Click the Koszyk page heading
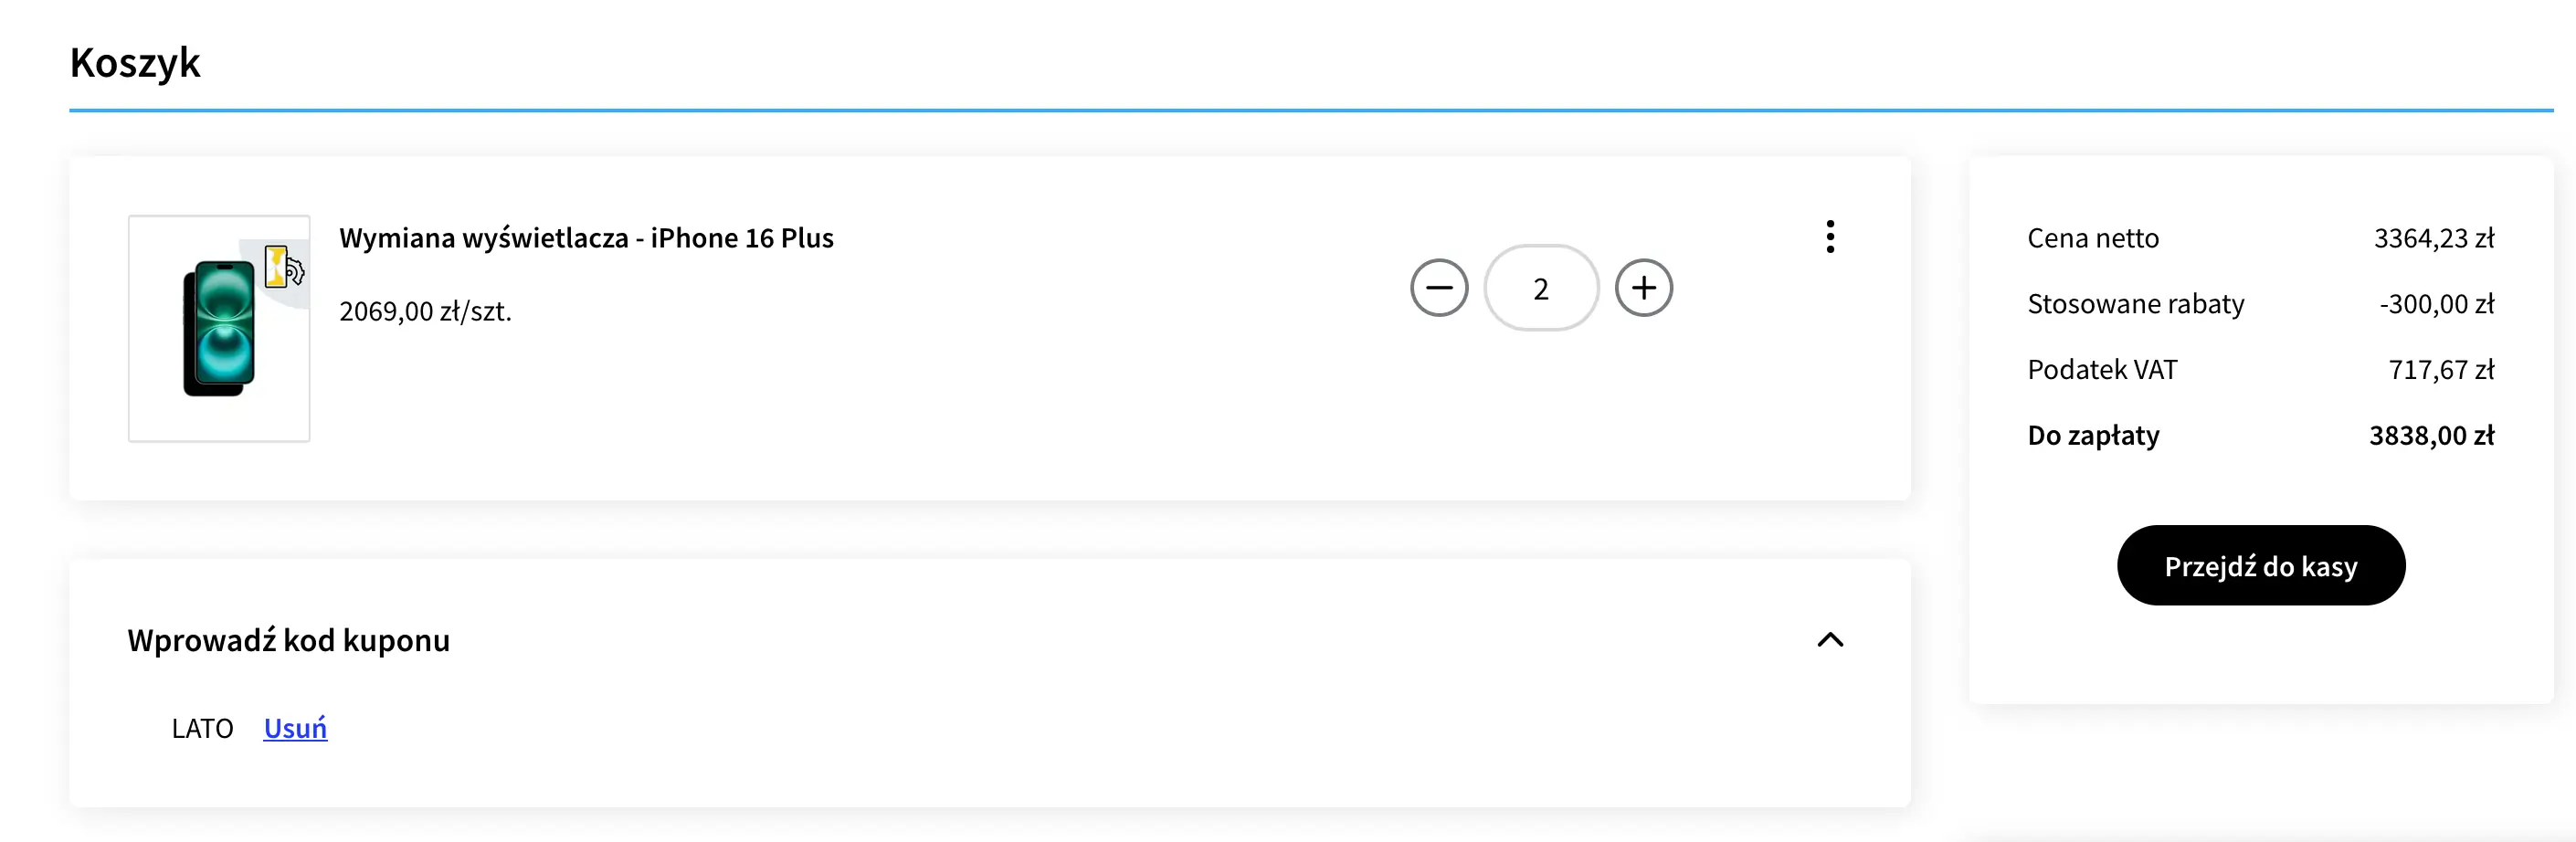Image resolution: width=2576 pixels, height=842 pixels. pos(135,62)
